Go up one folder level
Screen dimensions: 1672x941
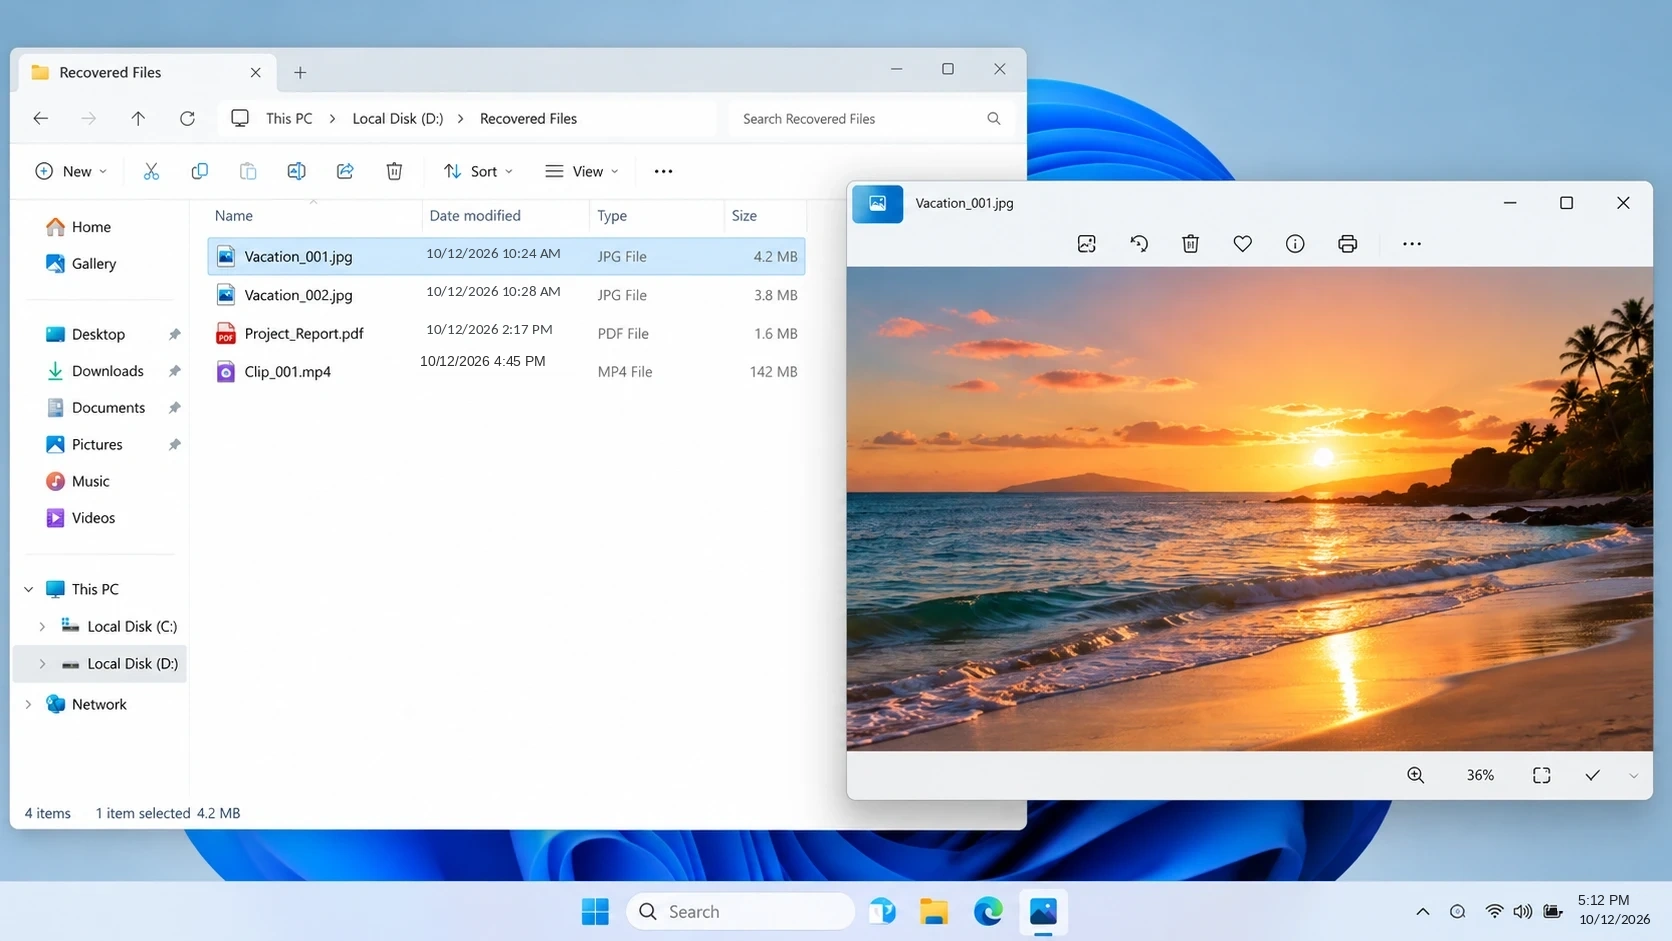coord(138,118)
